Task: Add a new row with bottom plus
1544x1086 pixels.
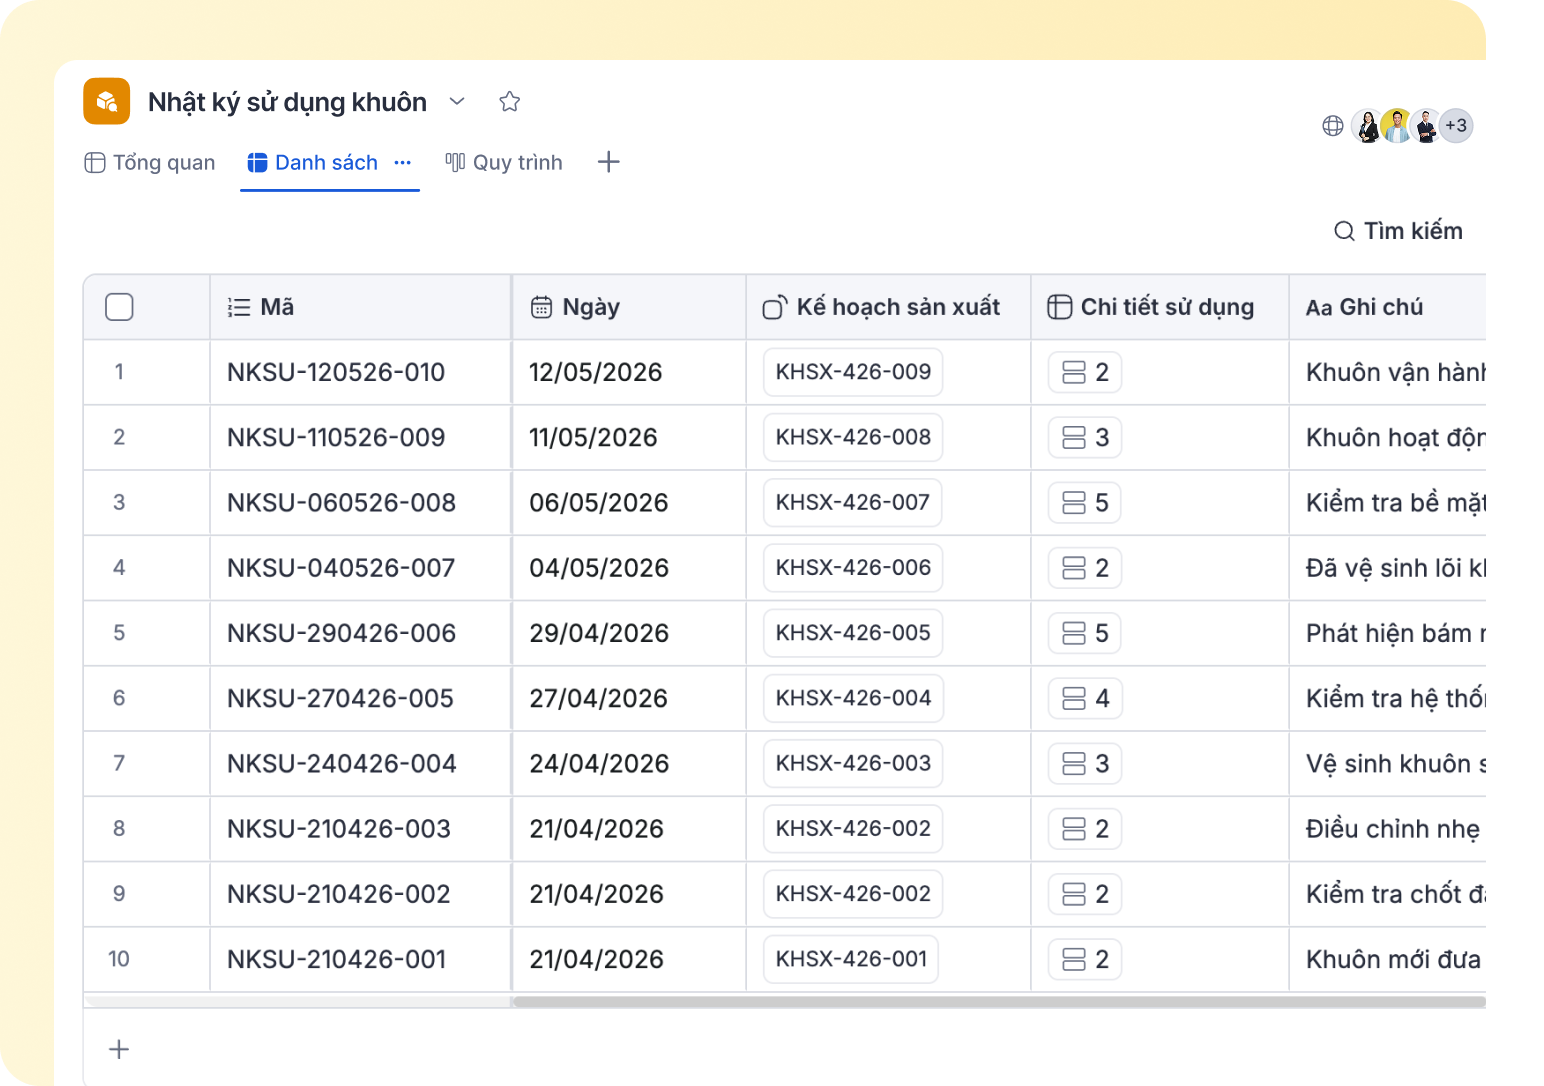Action: tap(119, 1049)
